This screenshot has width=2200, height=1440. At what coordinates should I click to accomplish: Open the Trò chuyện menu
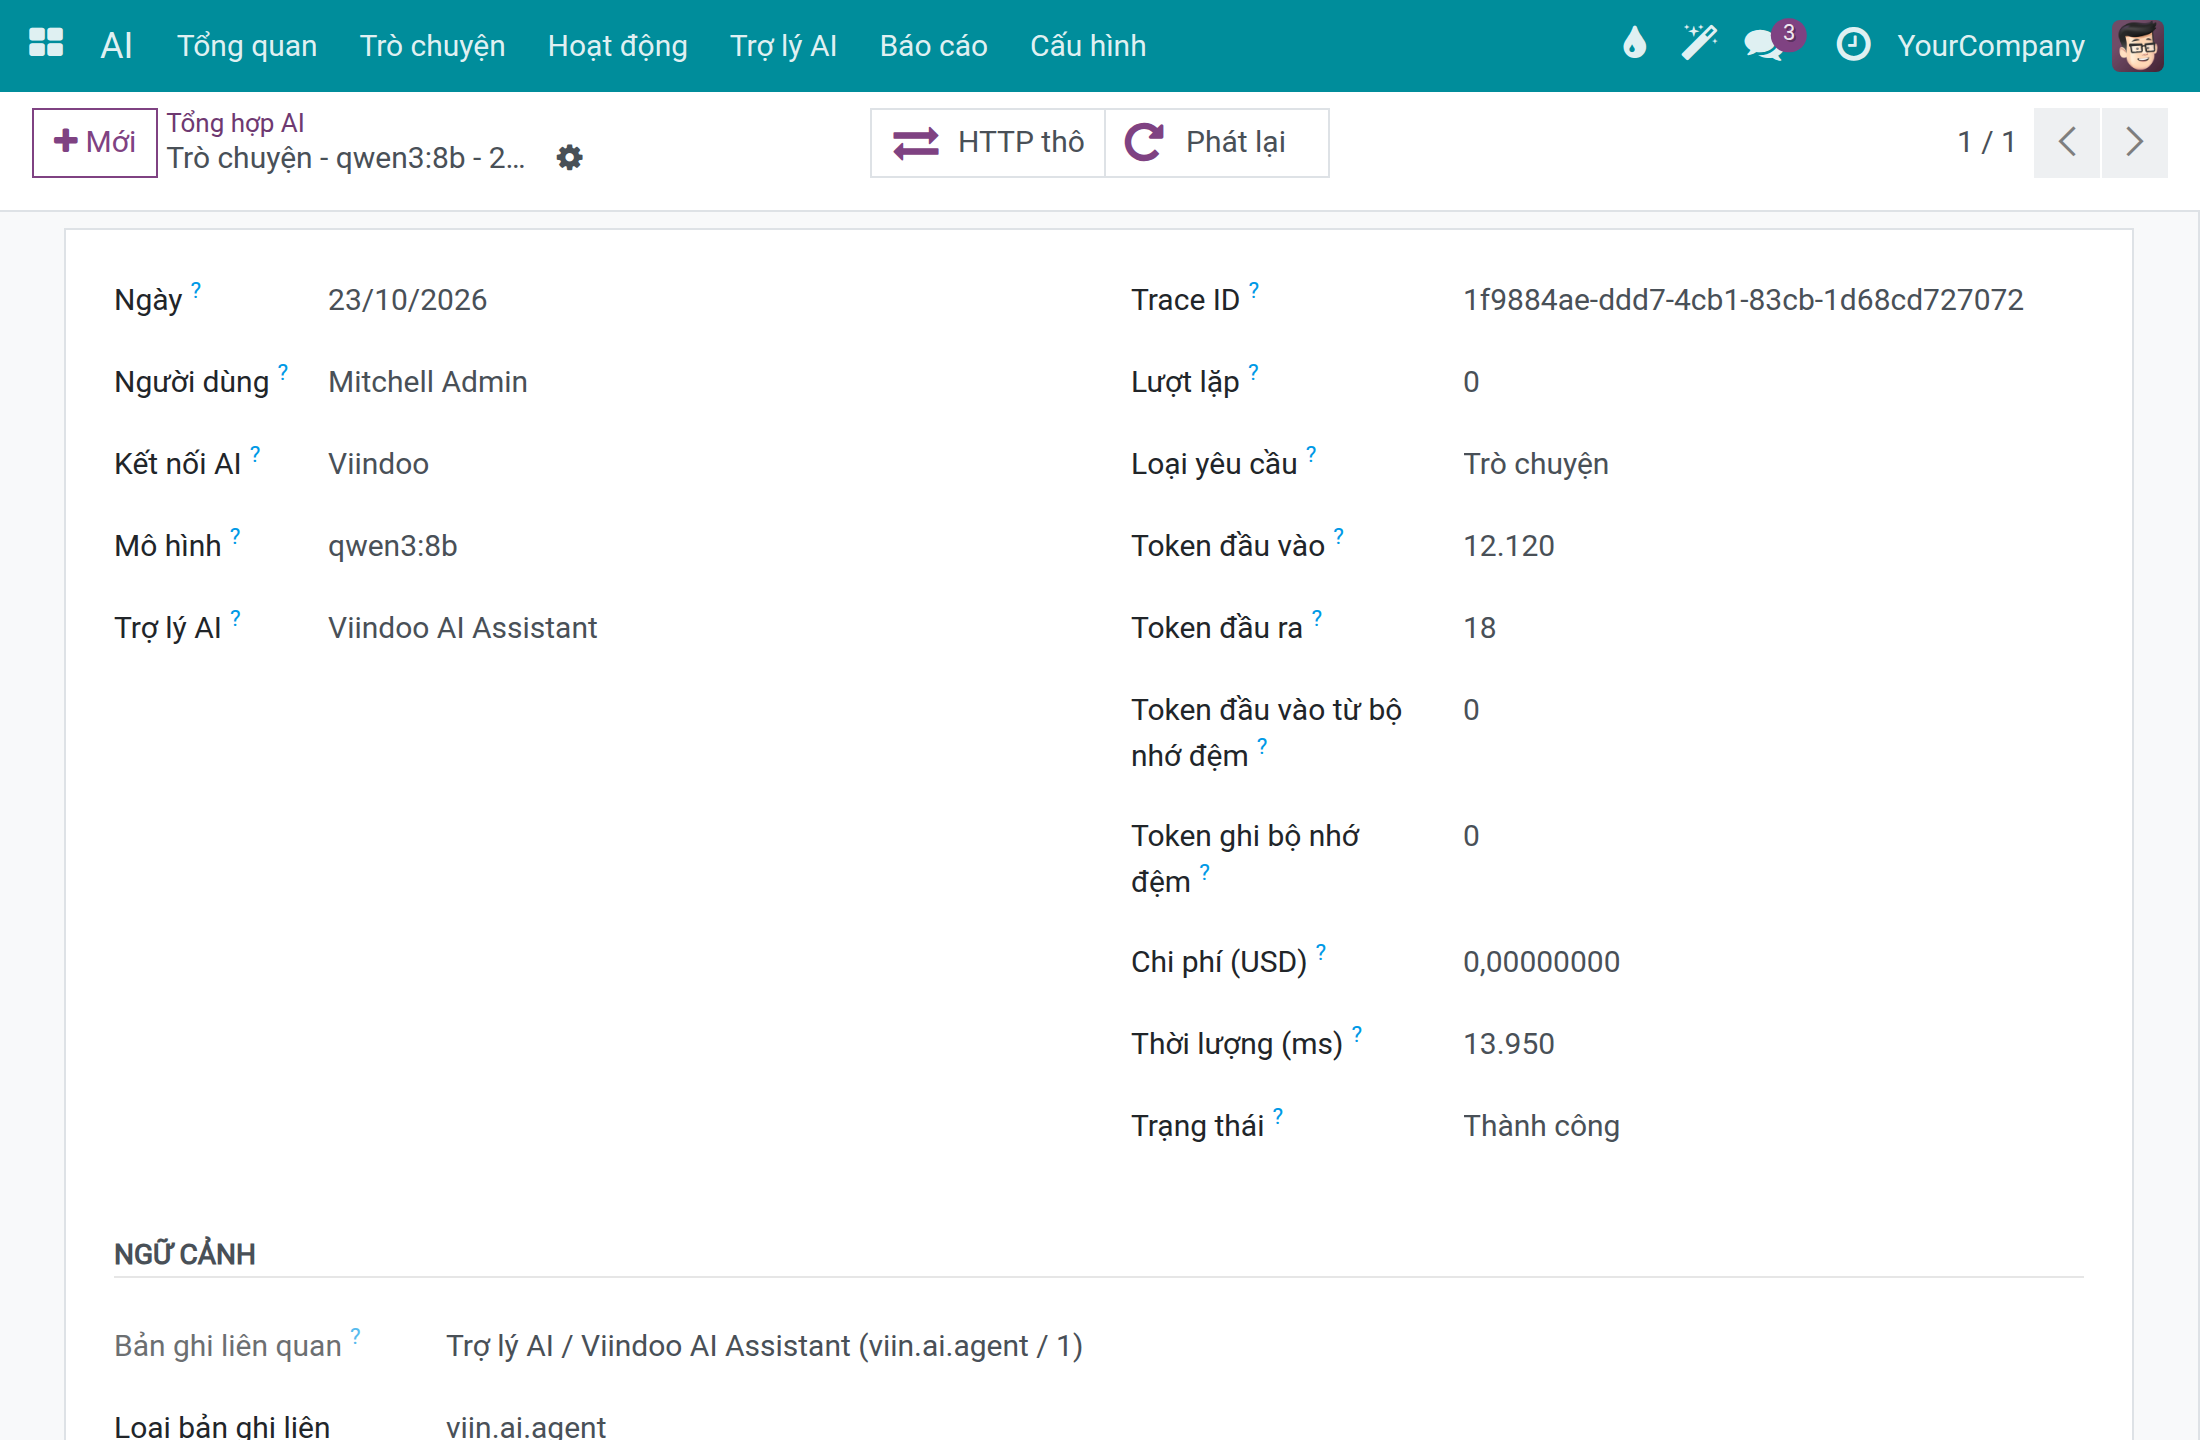(x=432, y=45)
